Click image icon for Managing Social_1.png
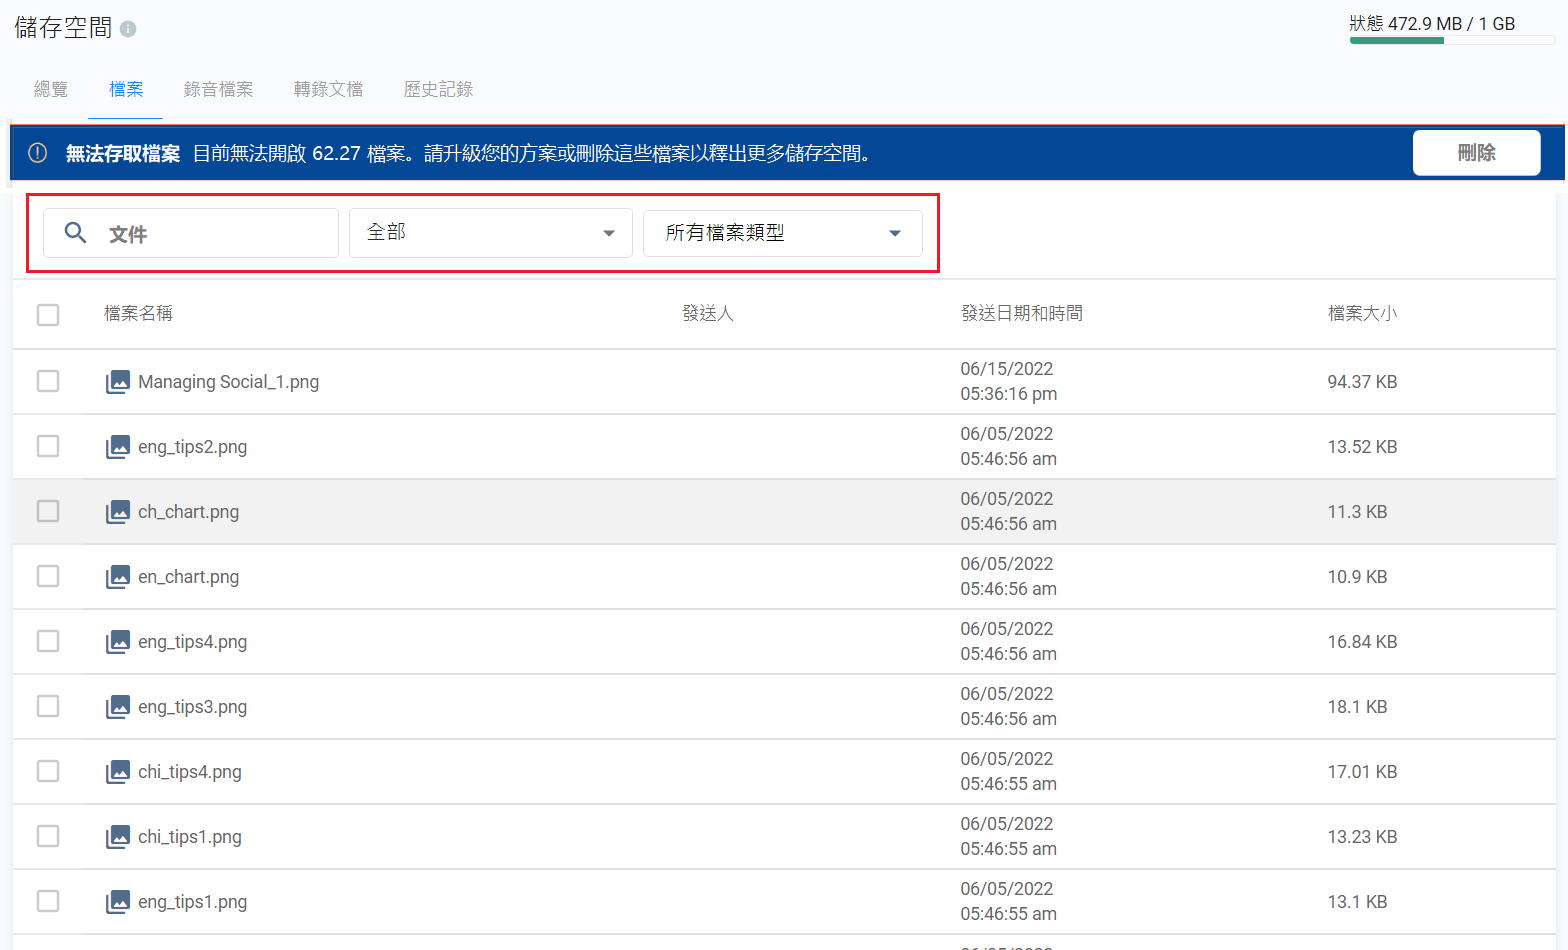This screenshot has width=1568, height=950. pyautogui.click(x=118, y=382)
